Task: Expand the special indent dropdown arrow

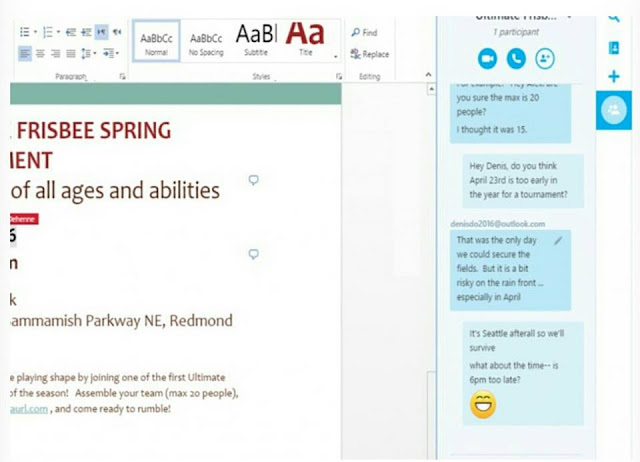Action: (x=118, y=53)
